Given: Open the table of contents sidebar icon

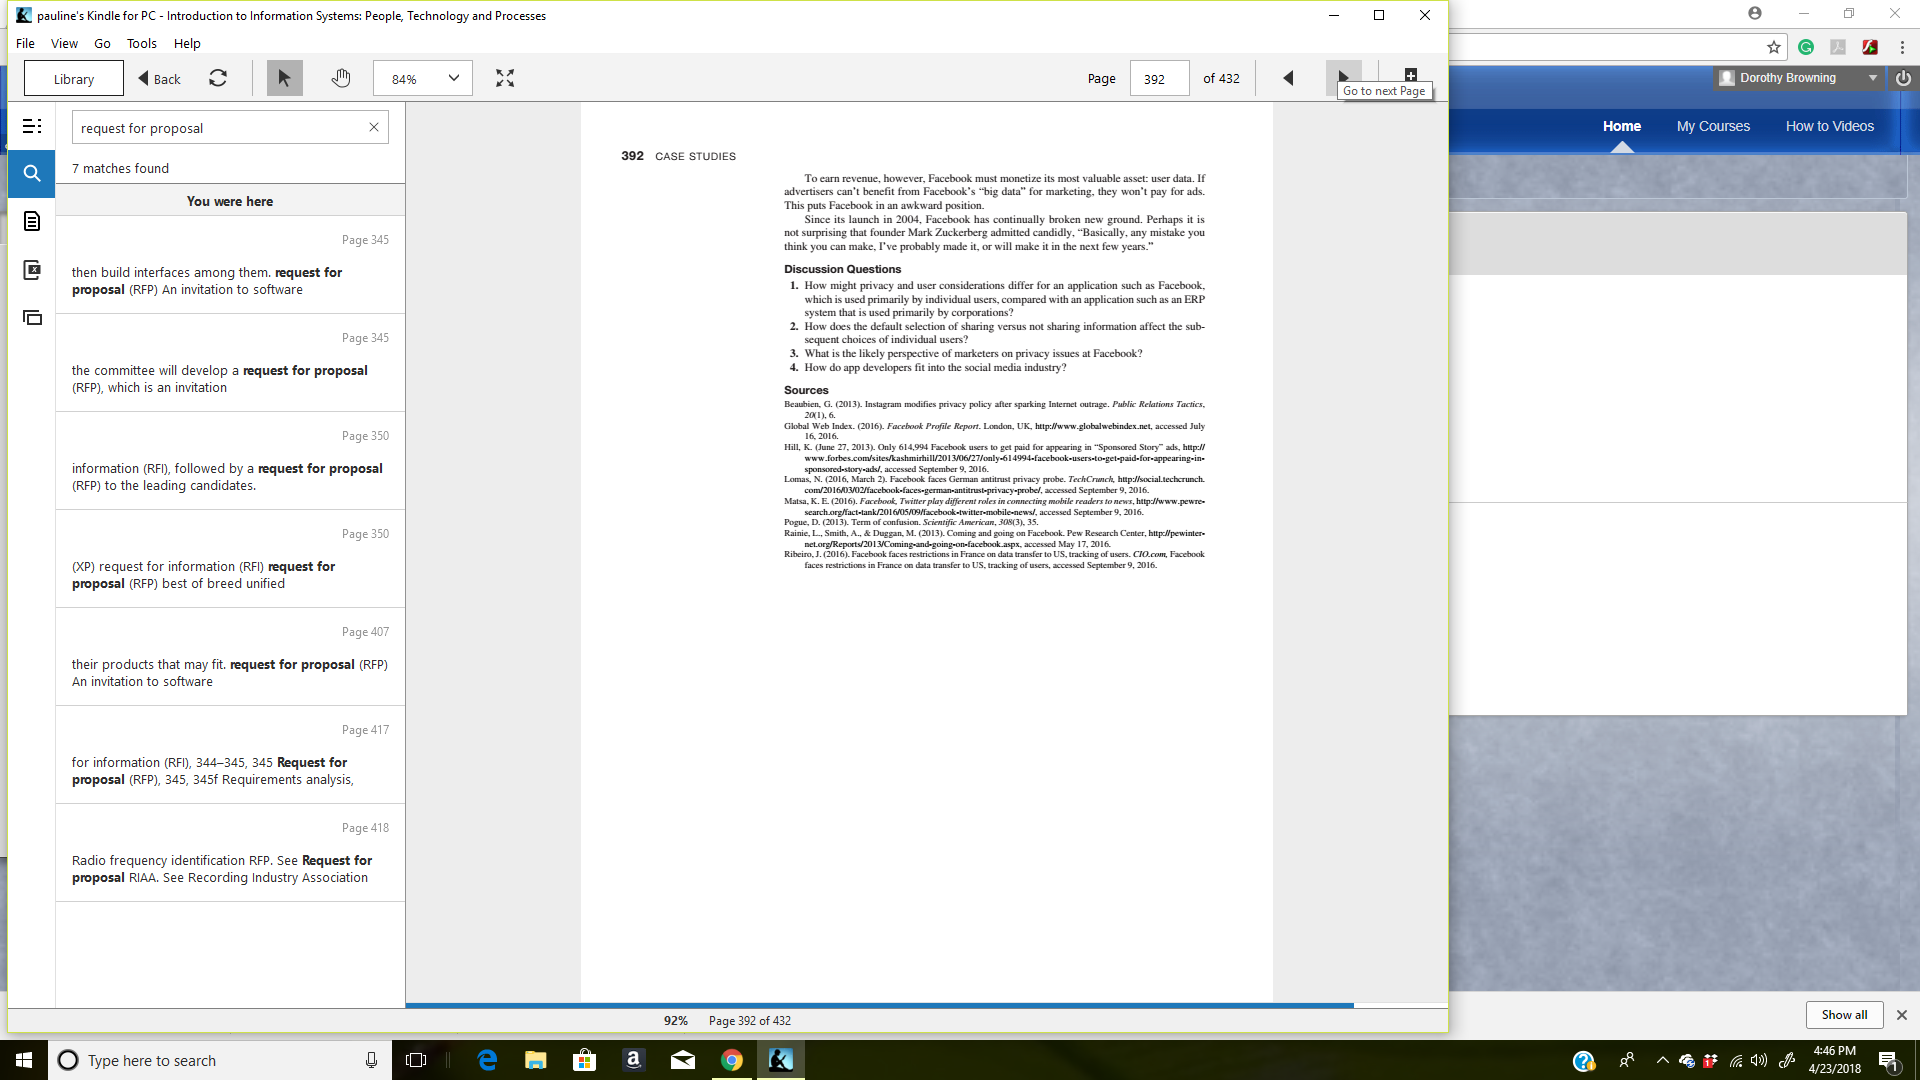Looking at the screenshot, I should point(32,126).
